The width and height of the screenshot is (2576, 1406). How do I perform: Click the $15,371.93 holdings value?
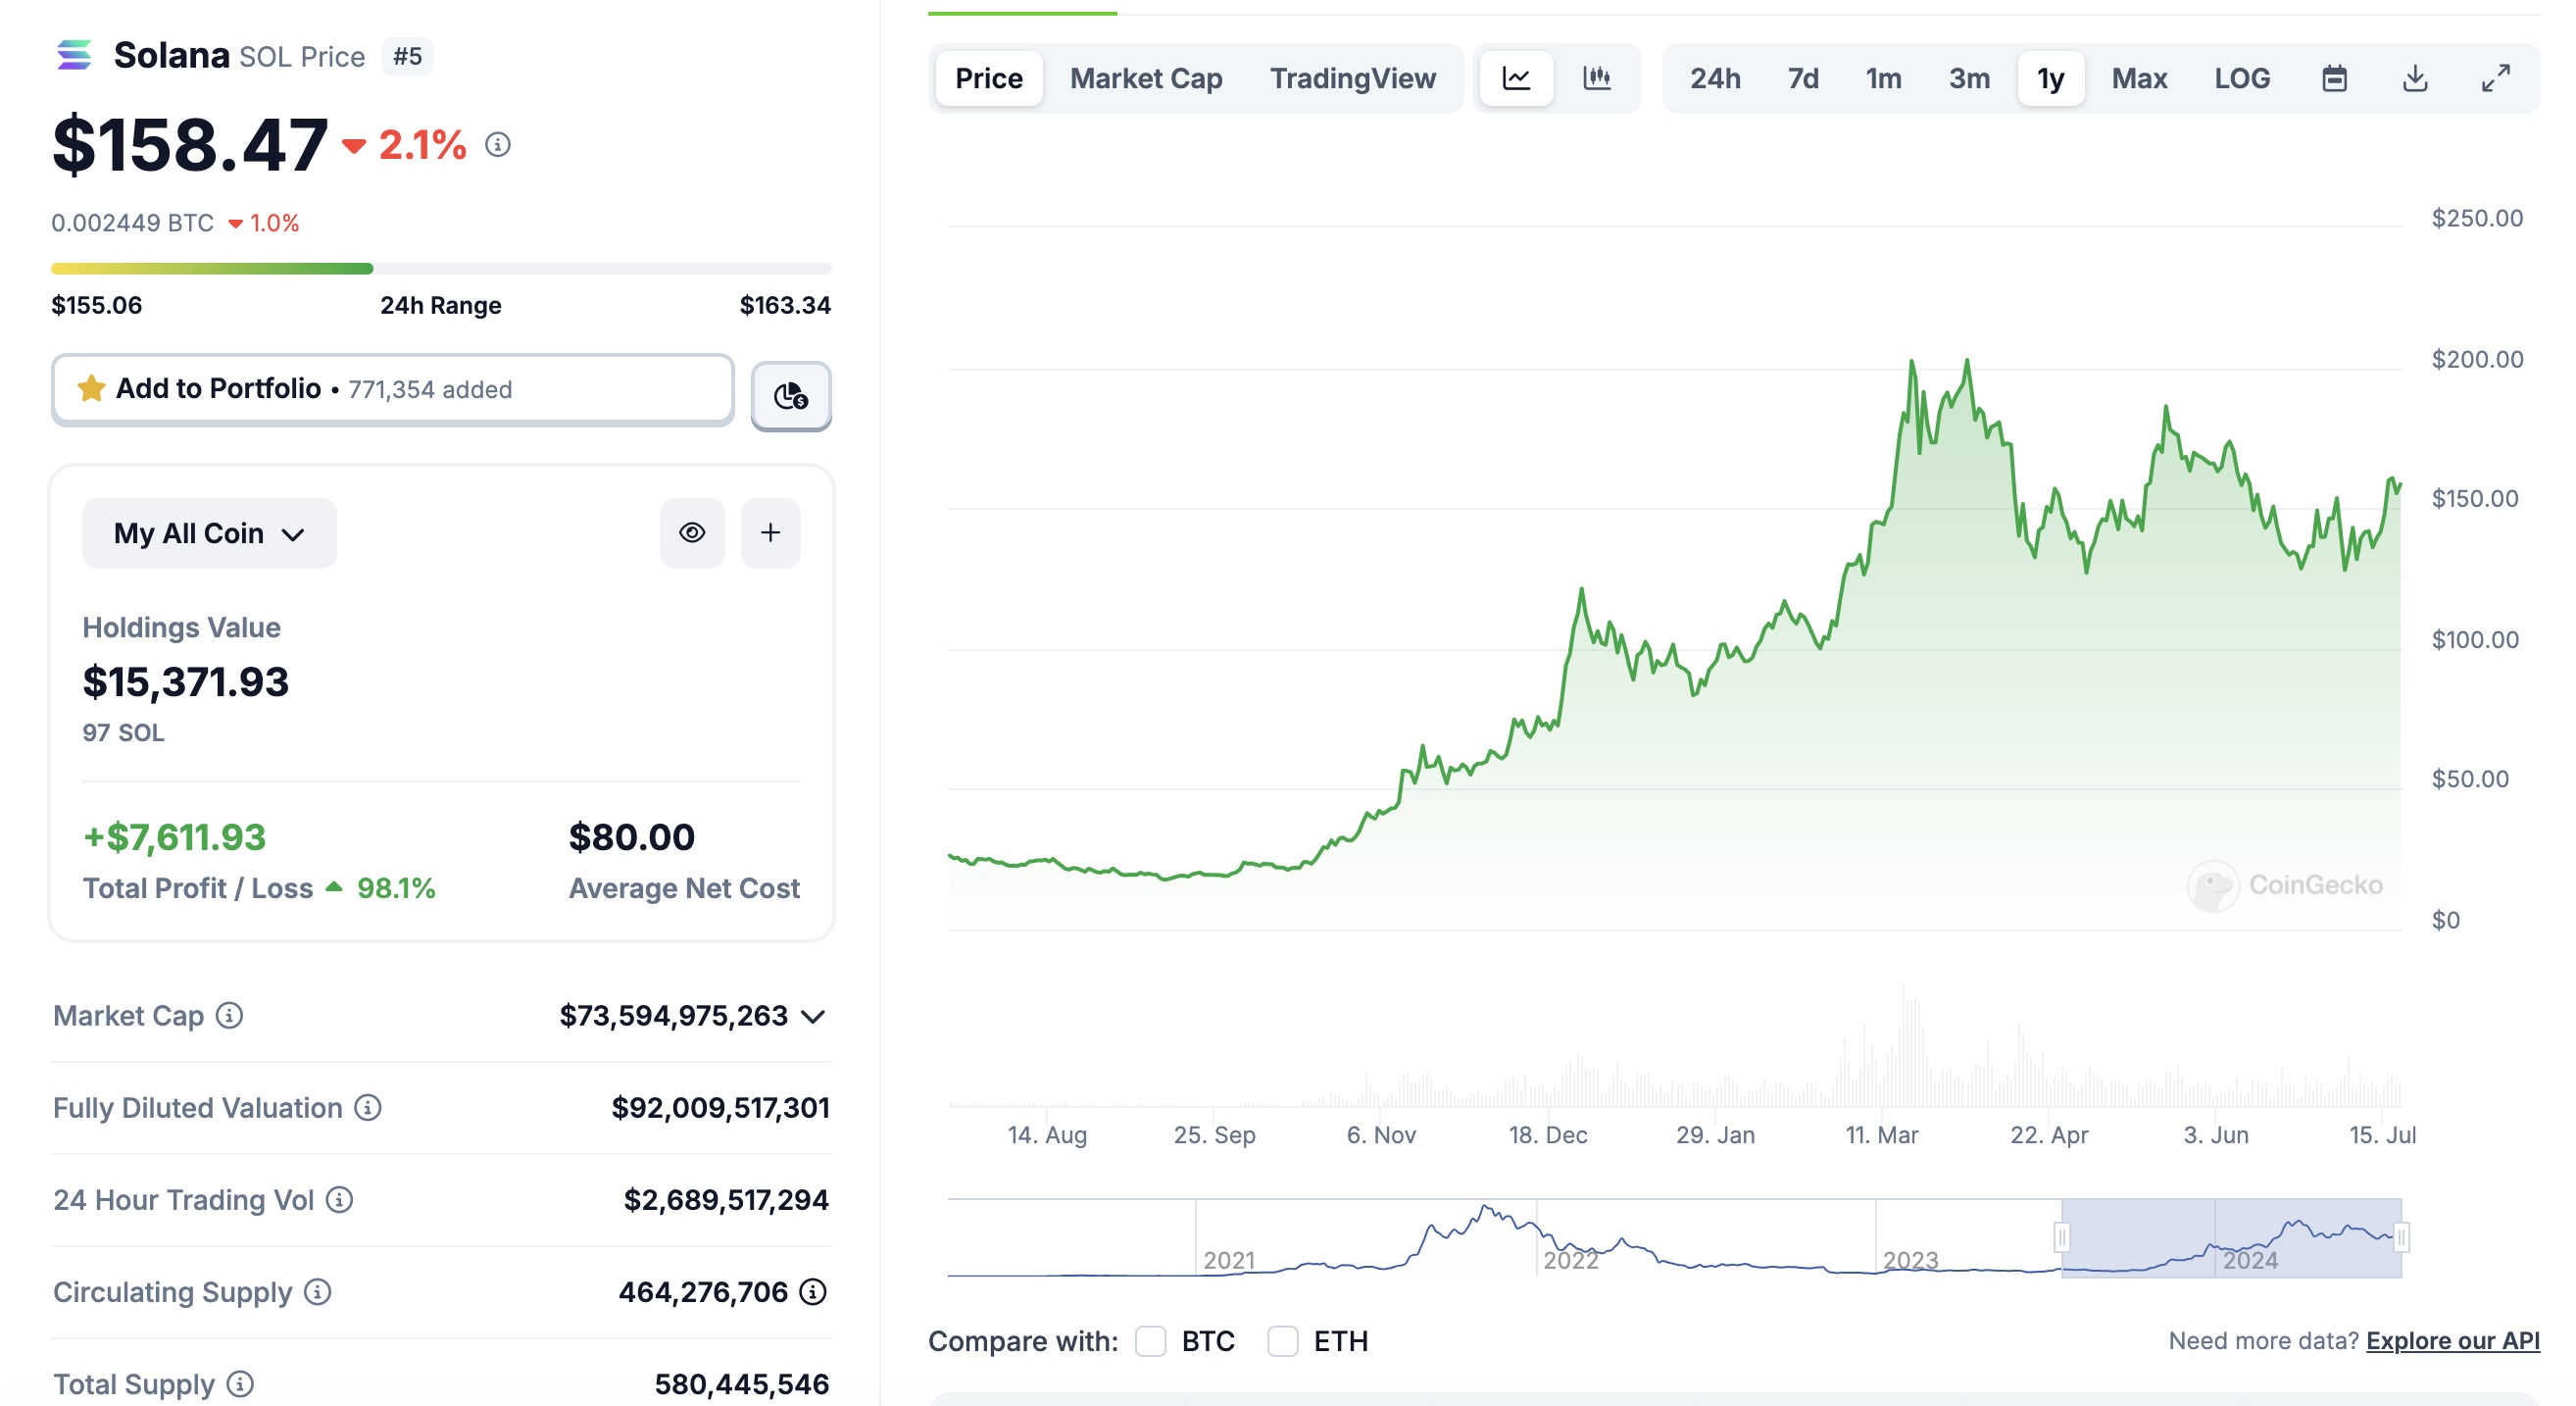[185, 681]
